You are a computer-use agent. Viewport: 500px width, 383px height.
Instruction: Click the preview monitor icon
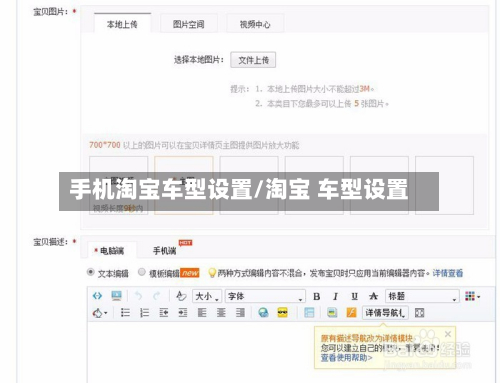116,296
